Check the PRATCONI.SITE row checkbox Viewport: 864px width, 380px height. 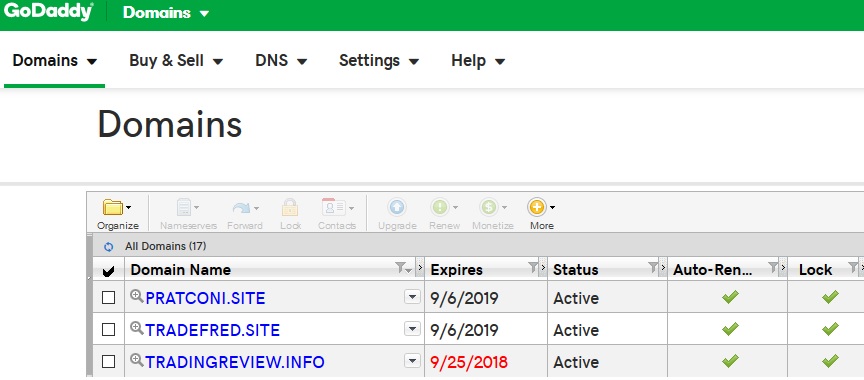(x=109, y=298)
